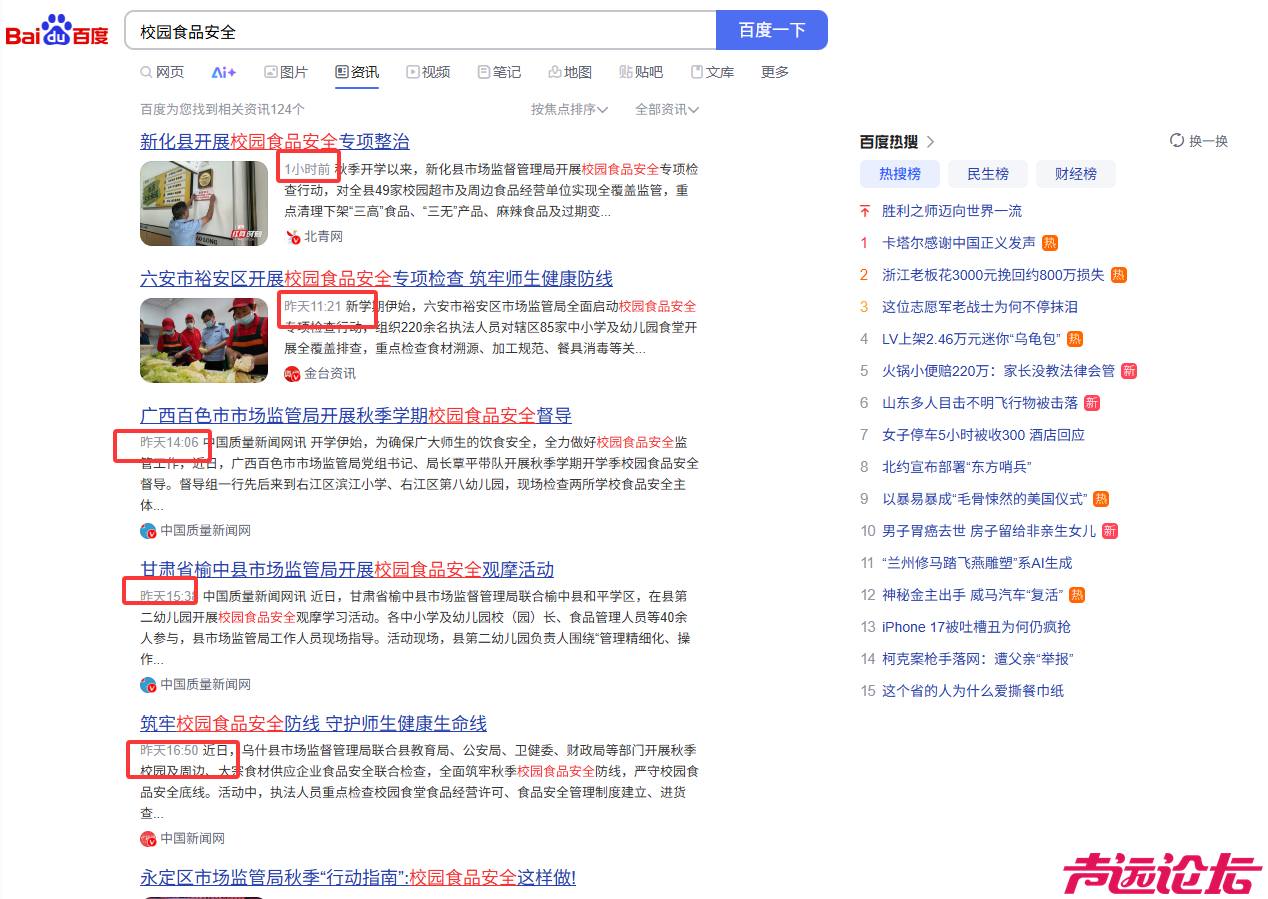This screenshot has height=899, width=1268.
Task: Open the AI+ search tab icon
Action: pyautogui.click(x=224, y=72)
